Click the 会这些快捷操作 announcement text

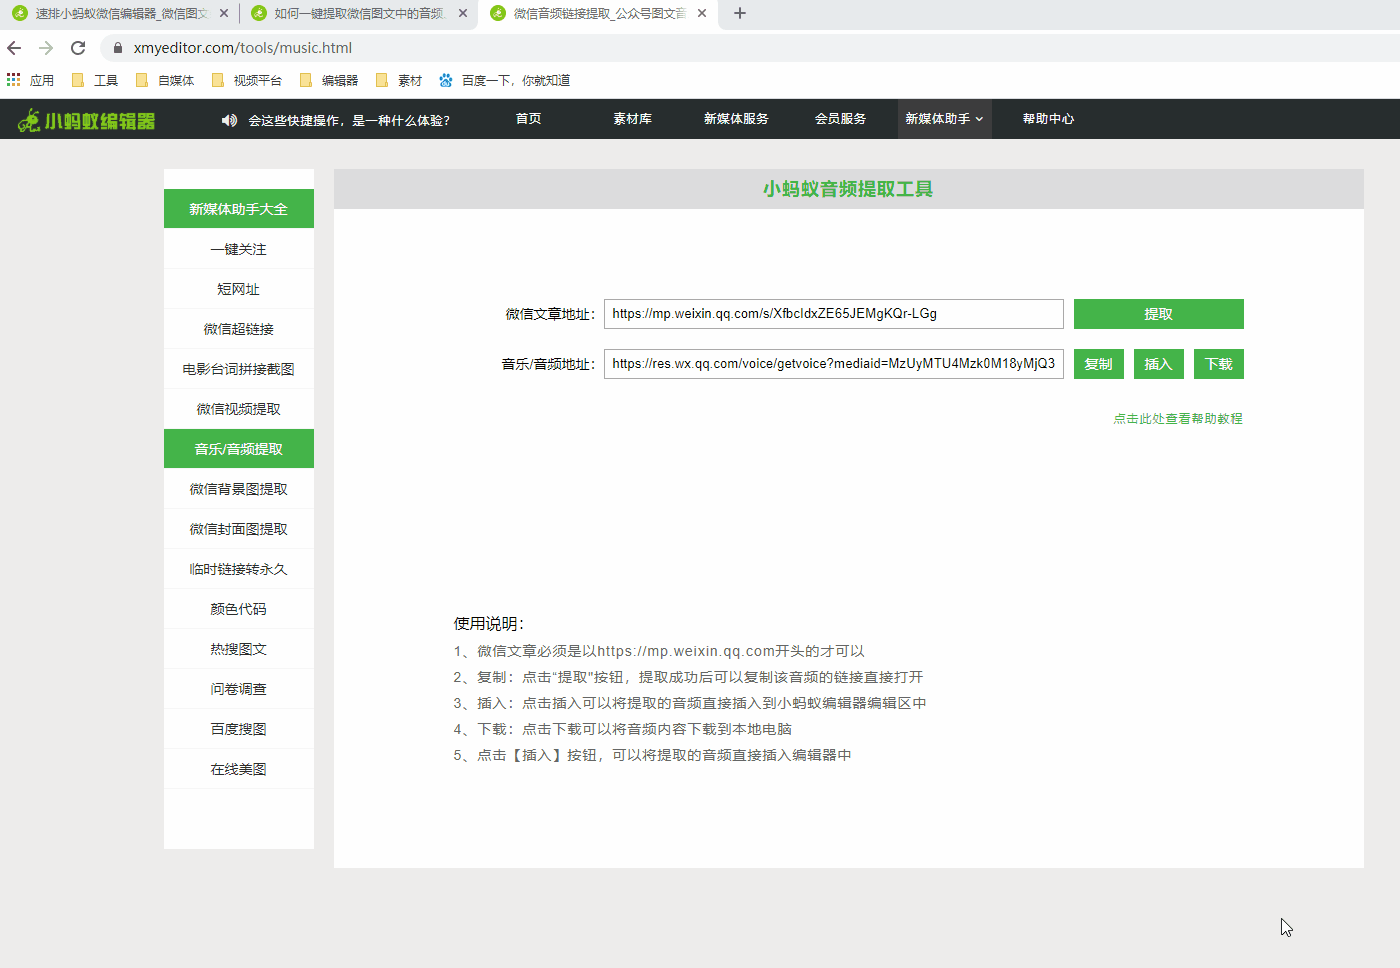[x=349, y=120]
